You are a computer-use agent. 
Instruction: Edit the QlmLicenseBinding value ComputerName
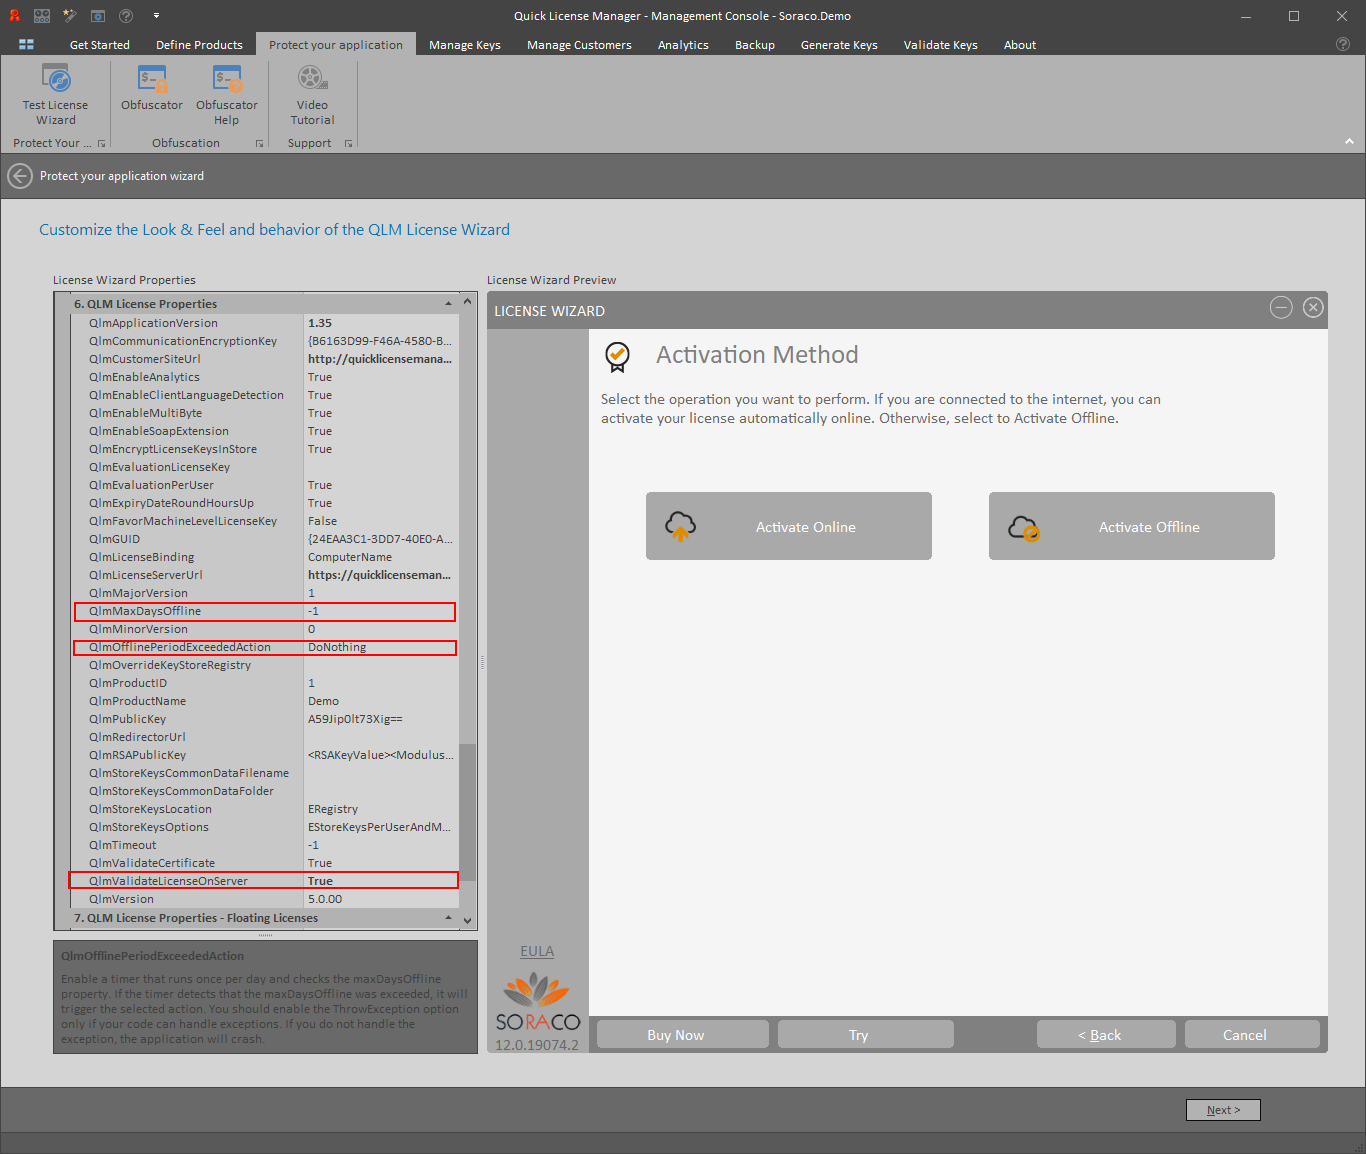381,557
